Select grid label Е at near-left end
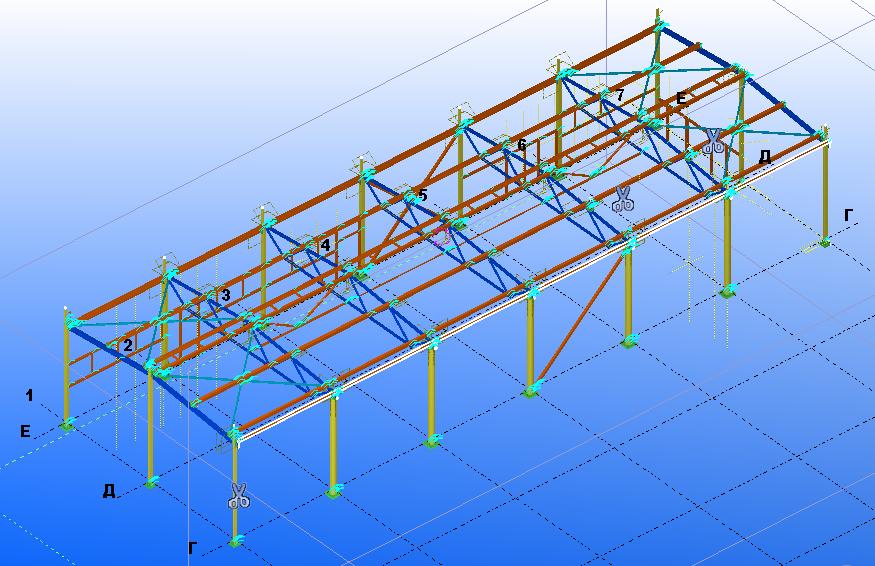The width and height of the screenshot is (875, 566). 24,431
